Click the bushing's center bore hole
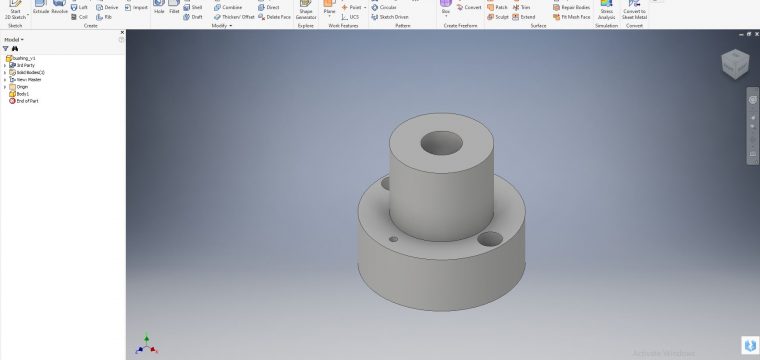Viewport: 760px width, 360px height. coord(441,143)
